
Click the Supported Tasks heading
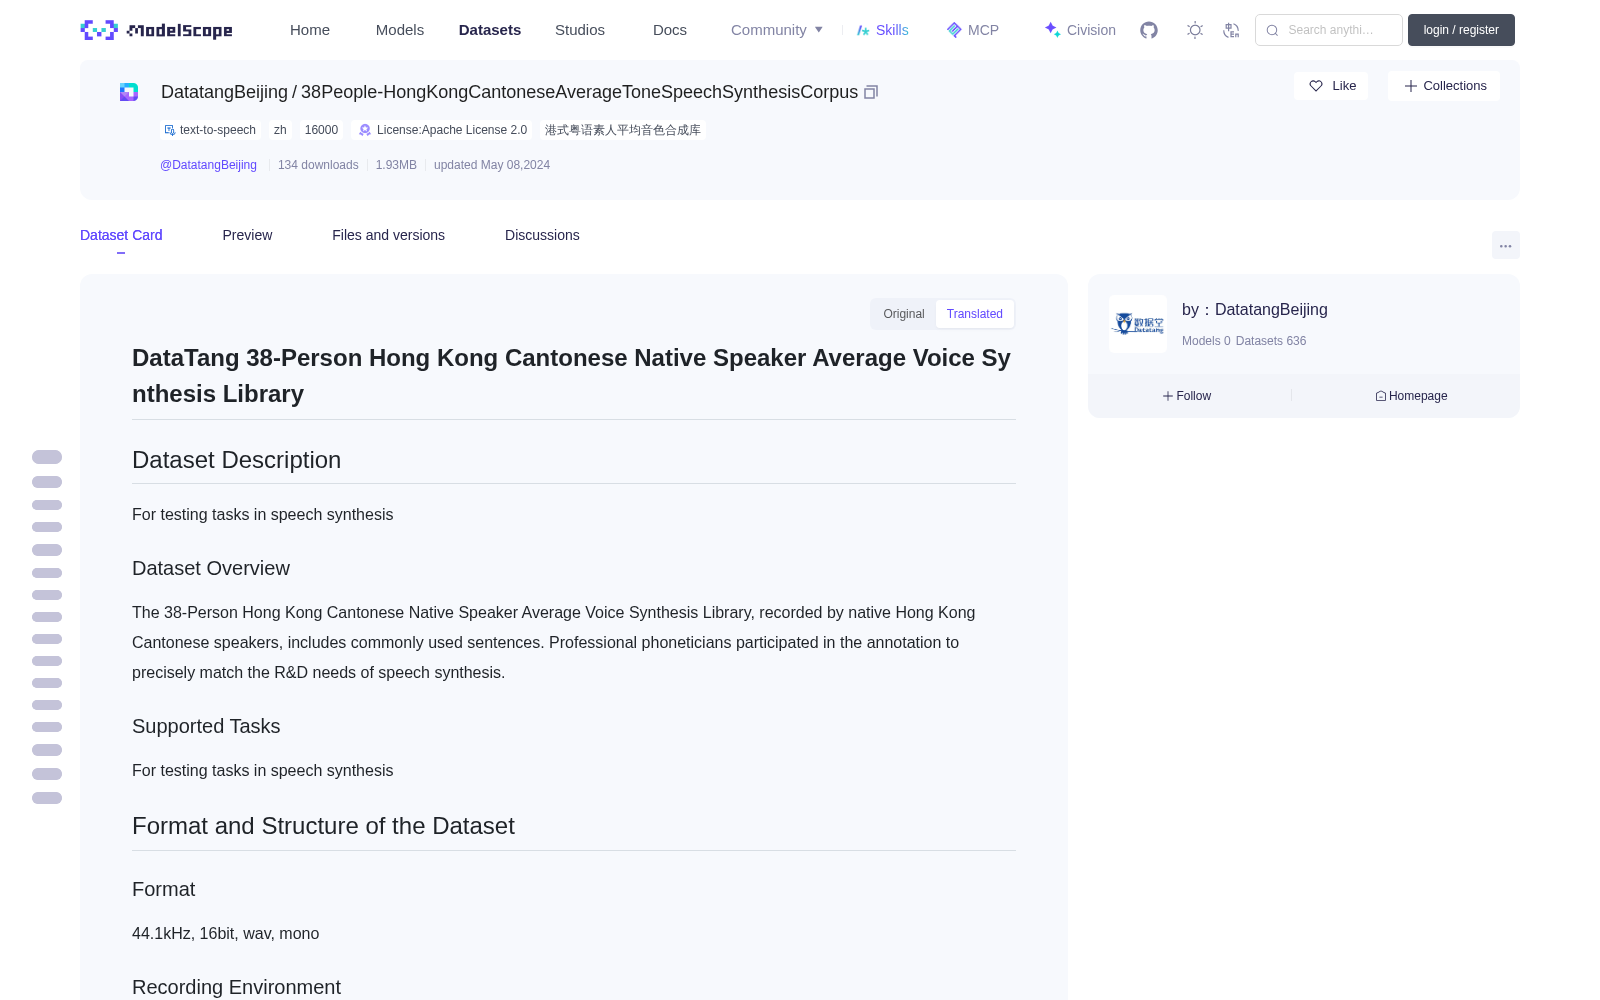coord(206,726)
